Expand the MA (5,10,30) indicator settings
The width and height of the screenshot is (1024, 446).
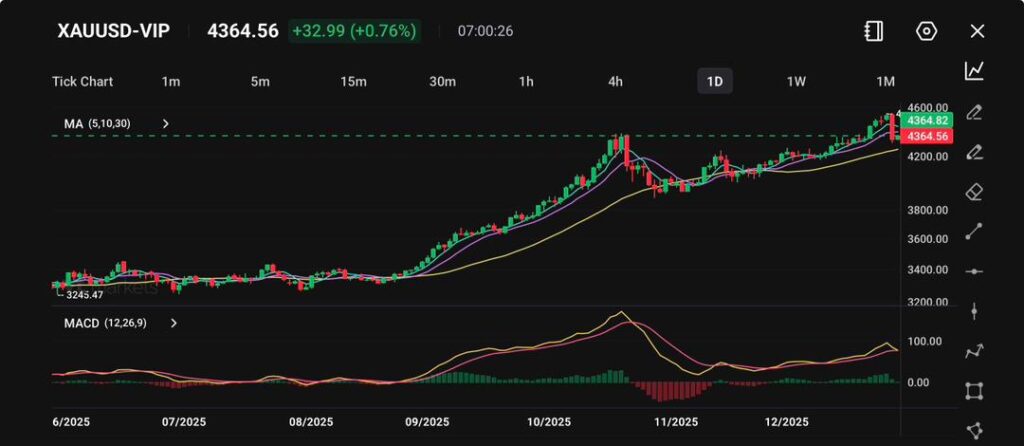pos(166,124)
